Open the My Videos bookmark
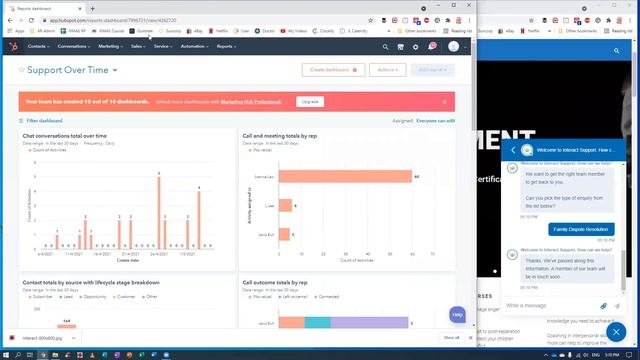Viewport: 640px width, 360px height. point(293,31)
